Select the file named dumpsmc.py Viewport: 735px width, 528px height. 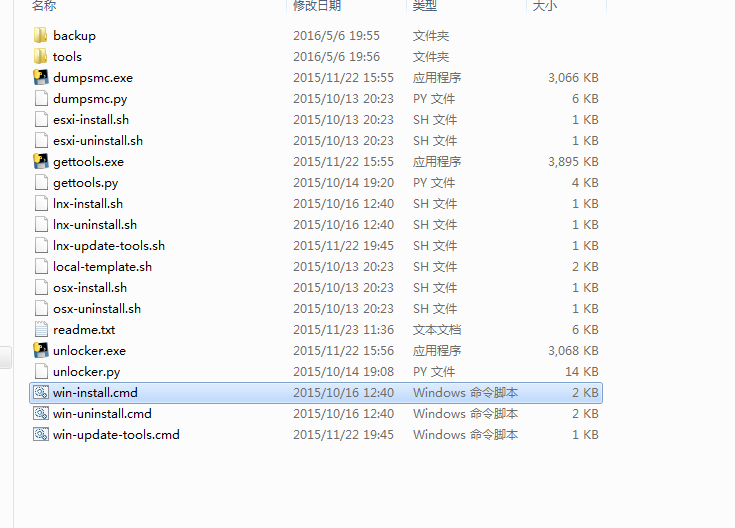pyautogui.click(x=90, y=99)
